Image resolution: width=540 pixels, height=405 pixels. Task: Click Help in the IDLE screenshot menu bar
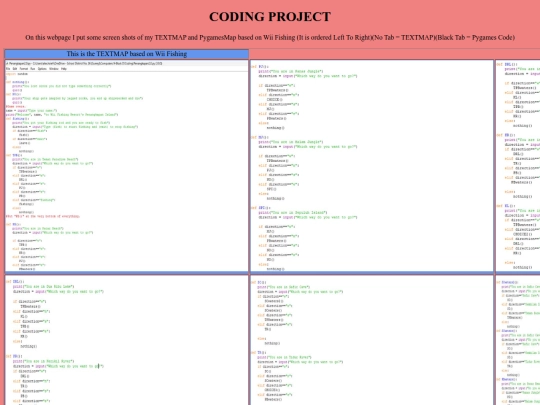tap(64, 69)
